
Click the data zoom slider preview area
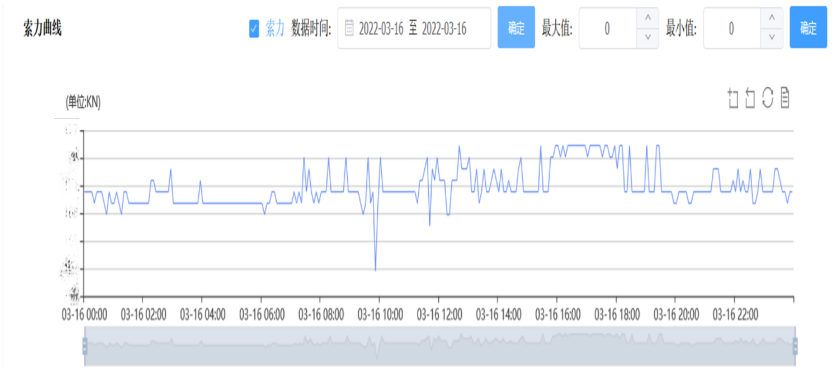click(440, 346)
